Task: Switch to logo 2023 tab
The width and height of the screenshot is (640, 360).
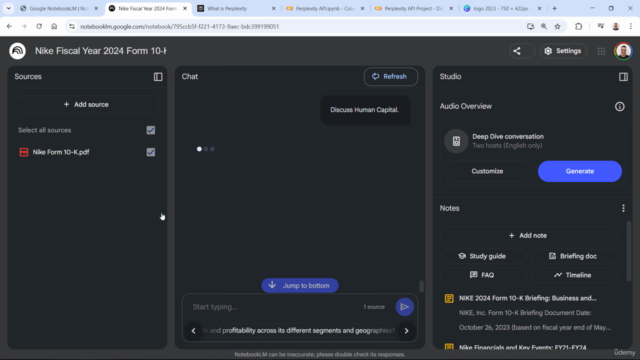Action: 501,9
